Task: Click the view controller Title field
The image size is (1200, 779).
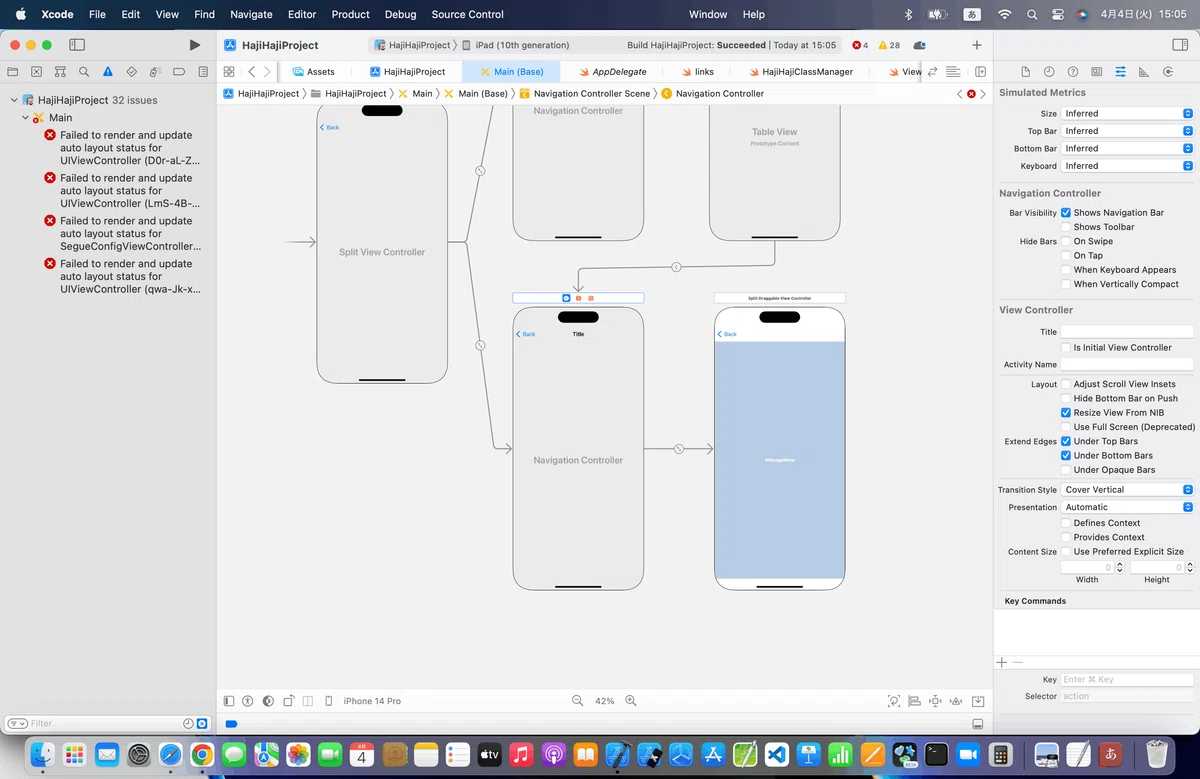Action: 1127,332
